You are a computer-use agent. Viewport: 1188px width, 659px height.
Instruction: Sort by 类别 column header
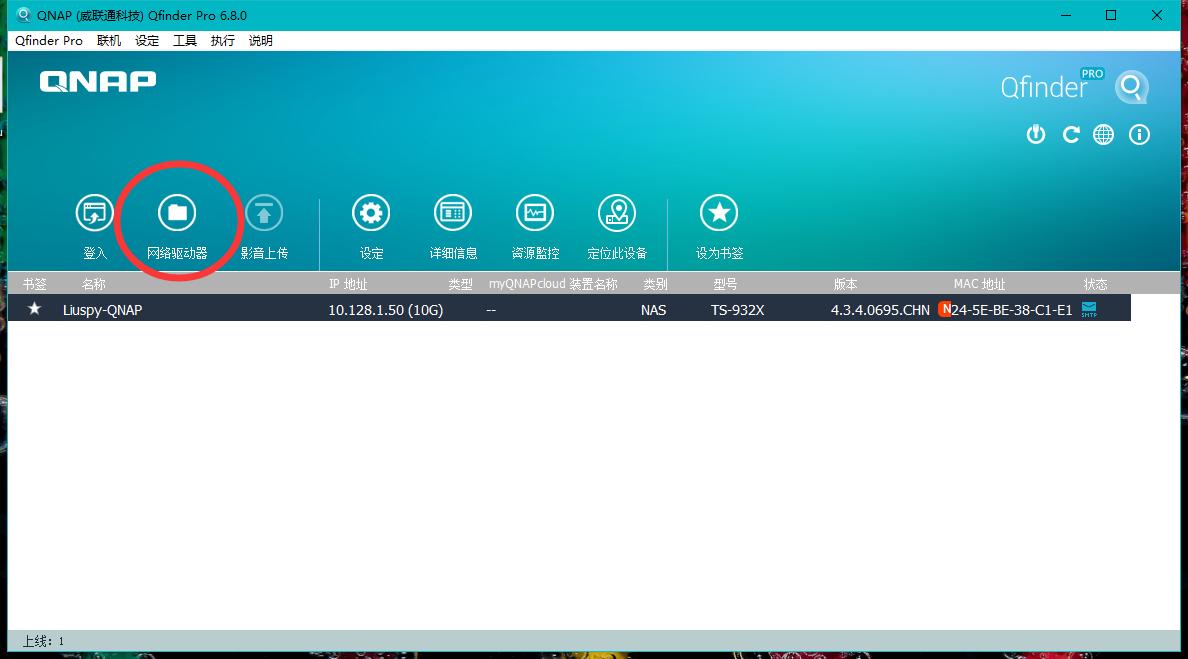(x=655, y=284)
